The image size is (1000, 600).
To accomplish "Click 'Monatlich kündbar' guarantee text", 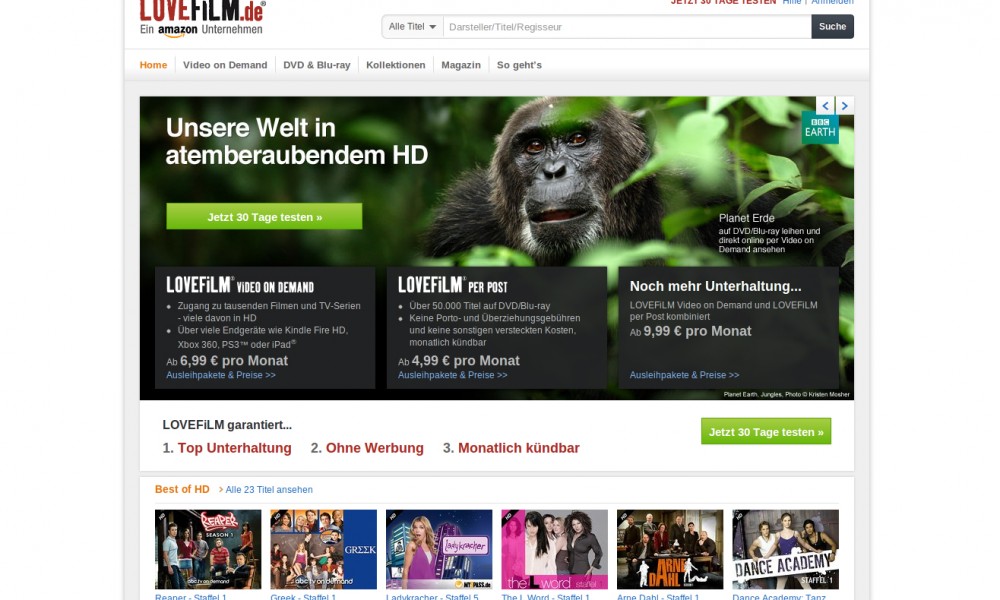I will (x=518, y=448).
